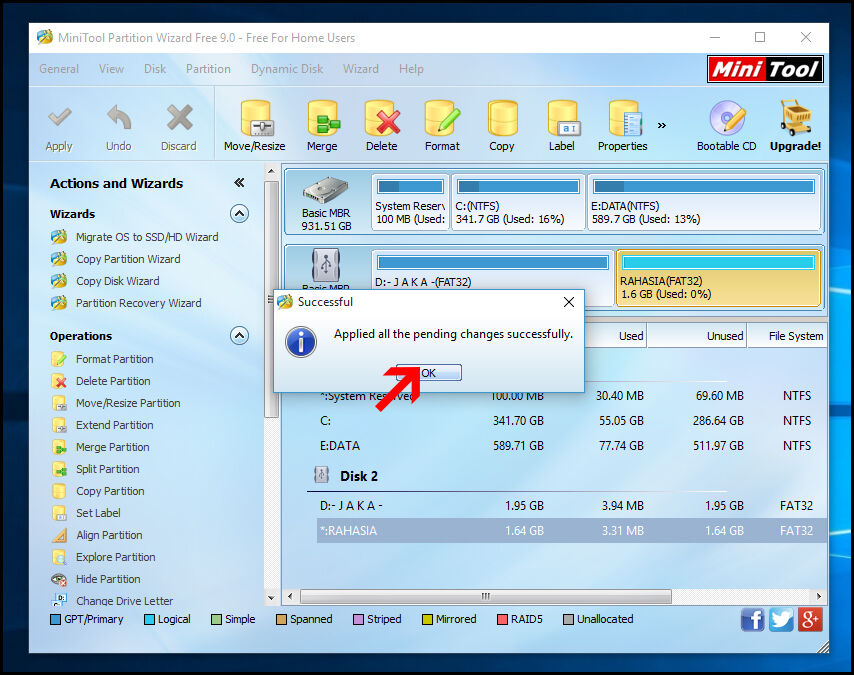Choose Align Partition operation
Viewport: 854px width, 675px height.
coord(109,535)
